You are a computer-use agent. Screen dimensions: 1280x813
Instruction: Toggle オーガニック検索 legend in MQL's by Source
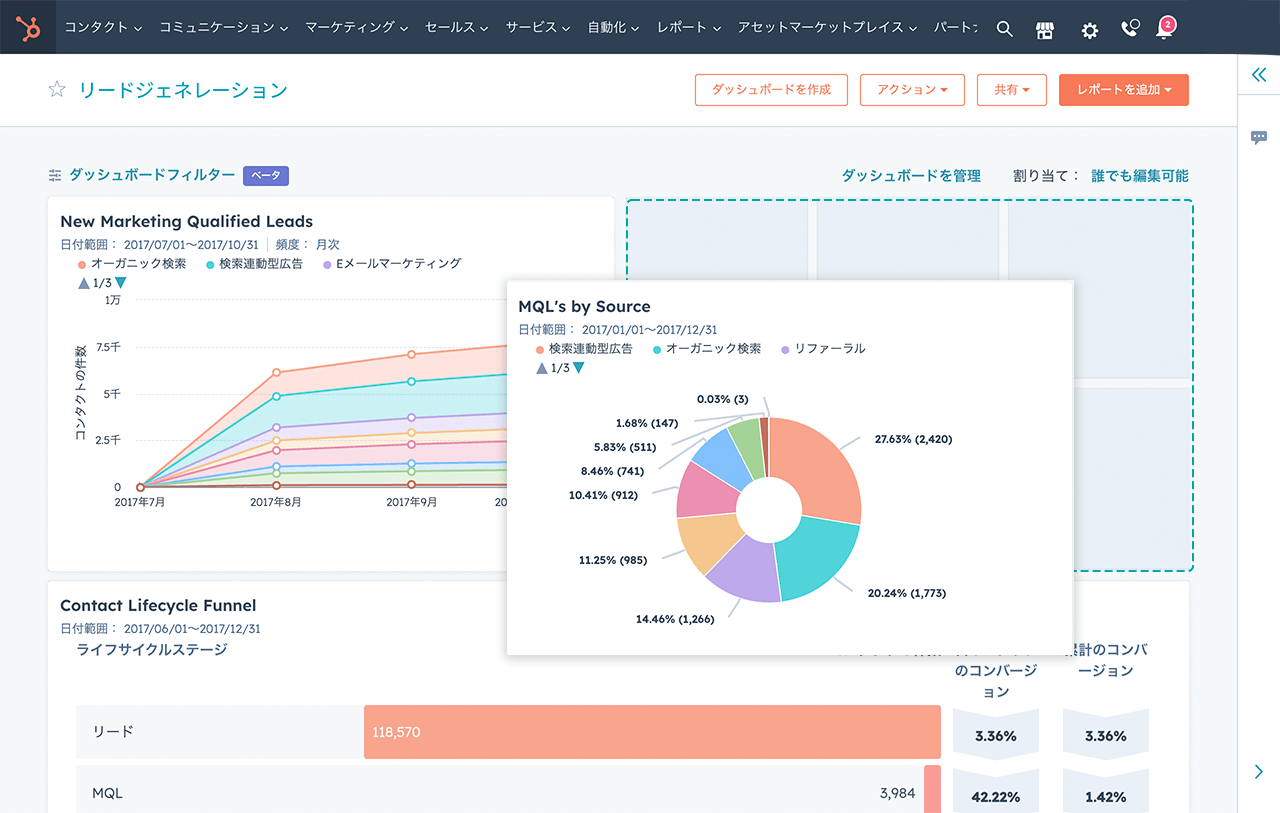click(x=706, y=349)
